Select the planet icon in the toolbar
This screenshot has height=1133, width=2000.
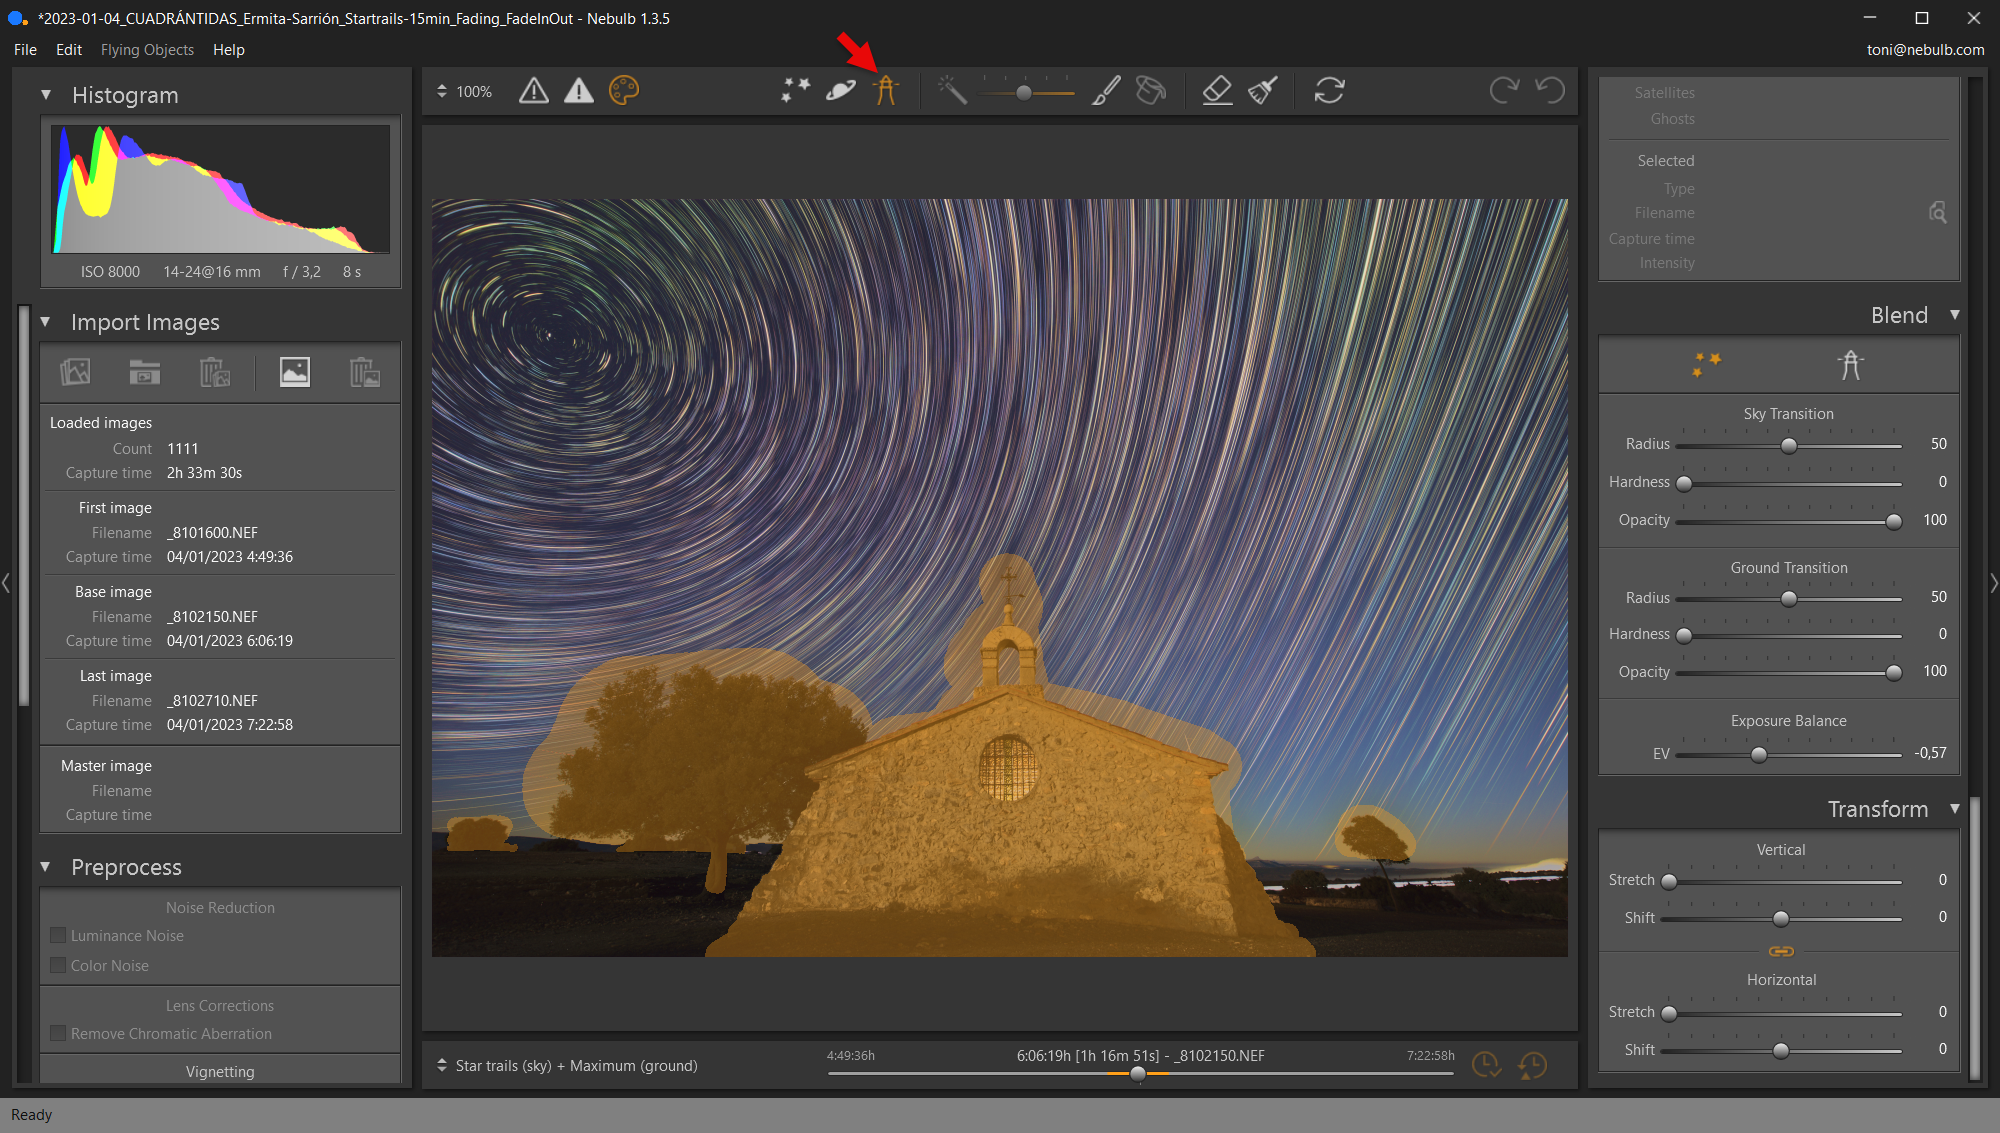pyautogui.click(x=841, y=91)
